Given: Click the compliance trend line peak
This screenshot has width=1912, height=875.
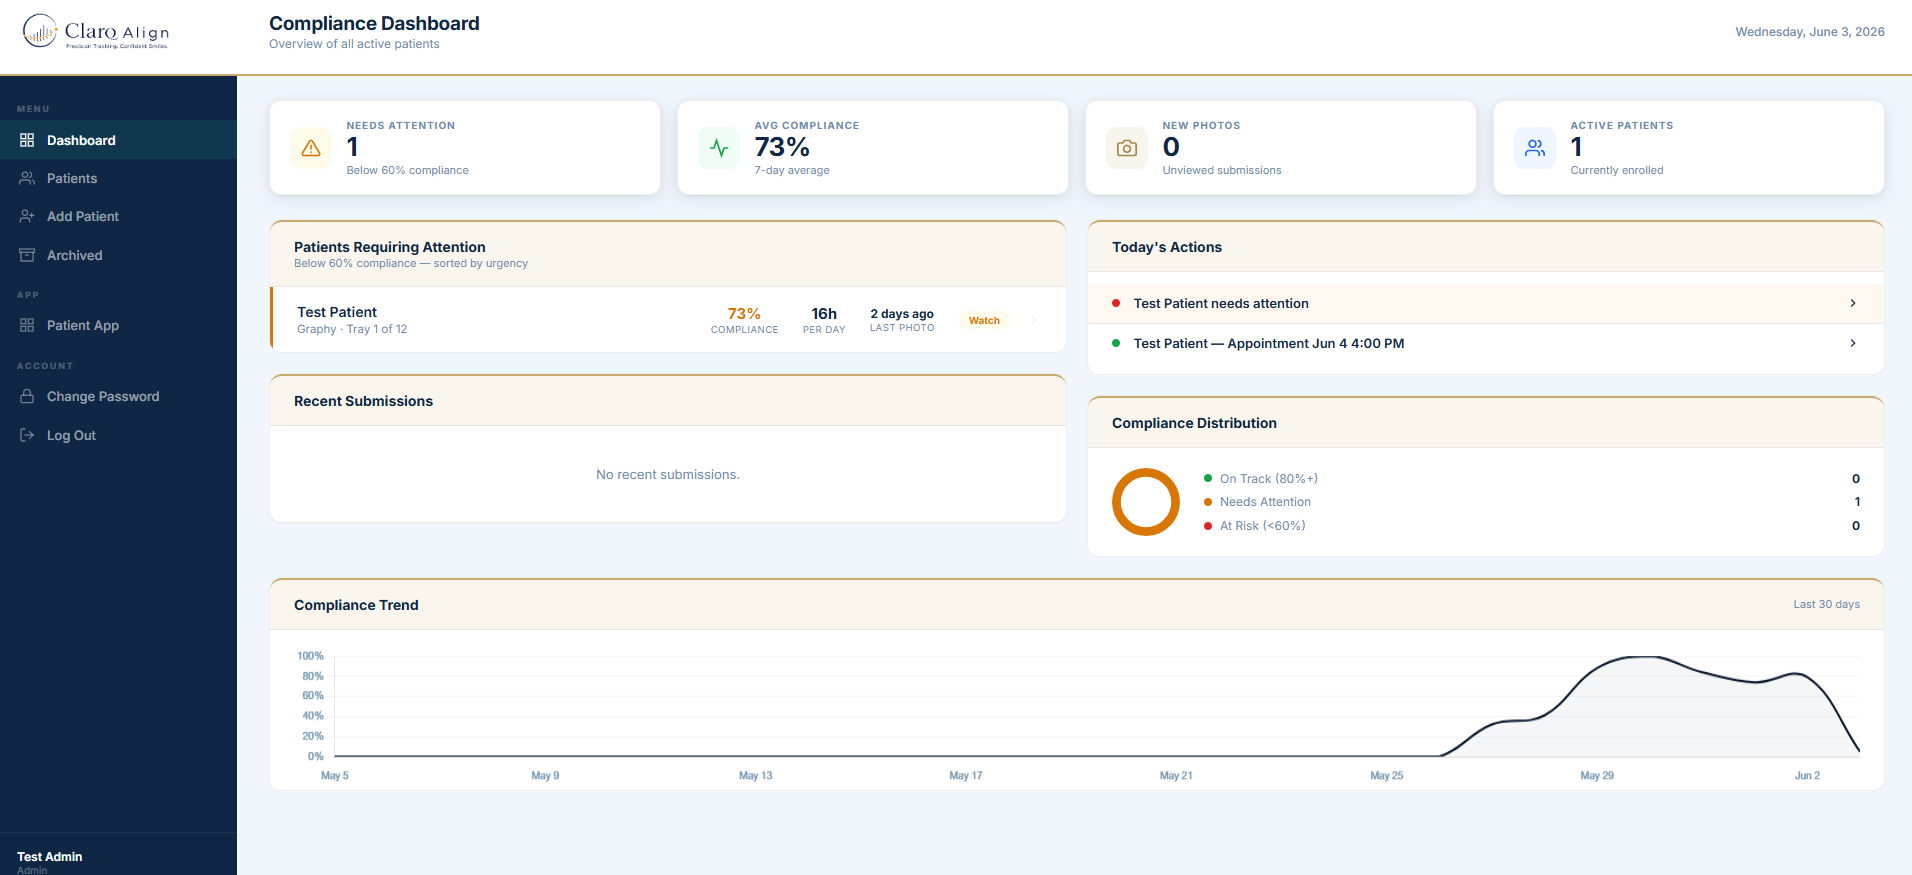Looking at the screenshot, I should pyautogui.click(x=1643, y=657).
